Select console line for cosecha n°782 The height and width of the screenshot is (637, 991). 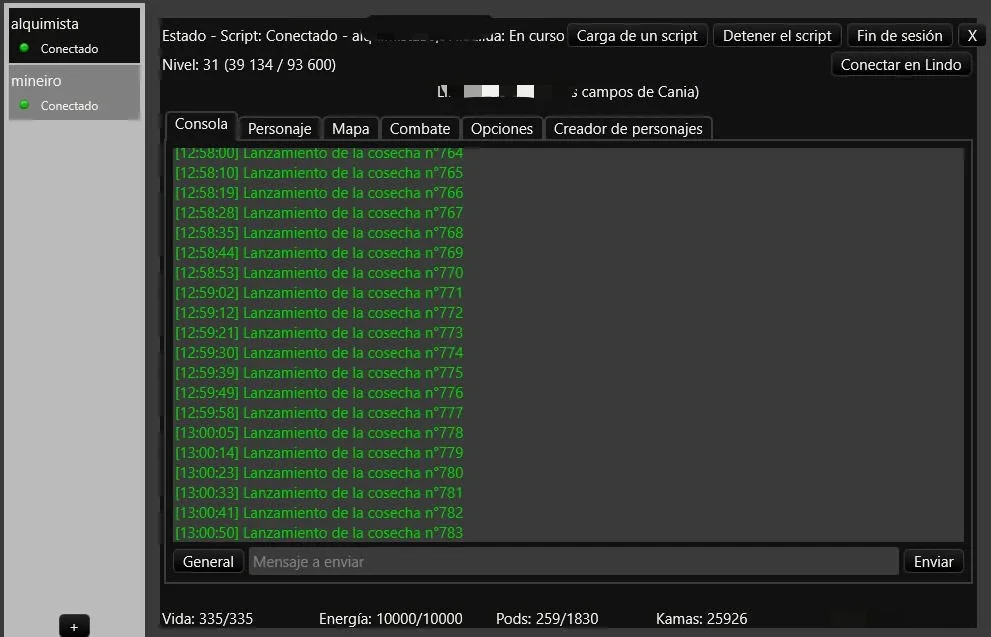(x=319, y=513)
